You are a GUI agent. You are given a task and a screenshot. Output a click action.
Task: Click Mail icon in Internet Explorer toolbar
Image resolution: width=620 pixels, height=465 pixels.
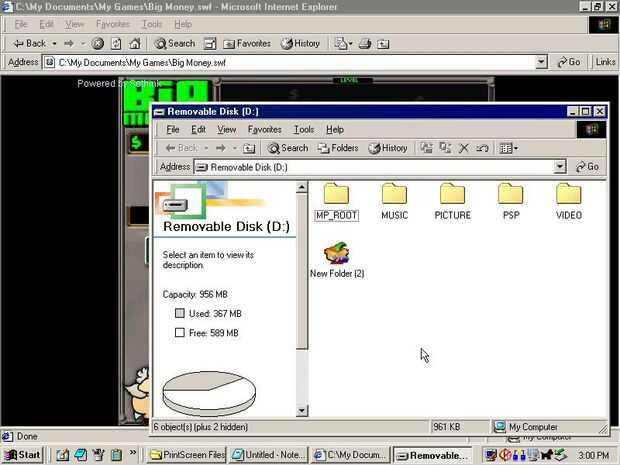340,43
